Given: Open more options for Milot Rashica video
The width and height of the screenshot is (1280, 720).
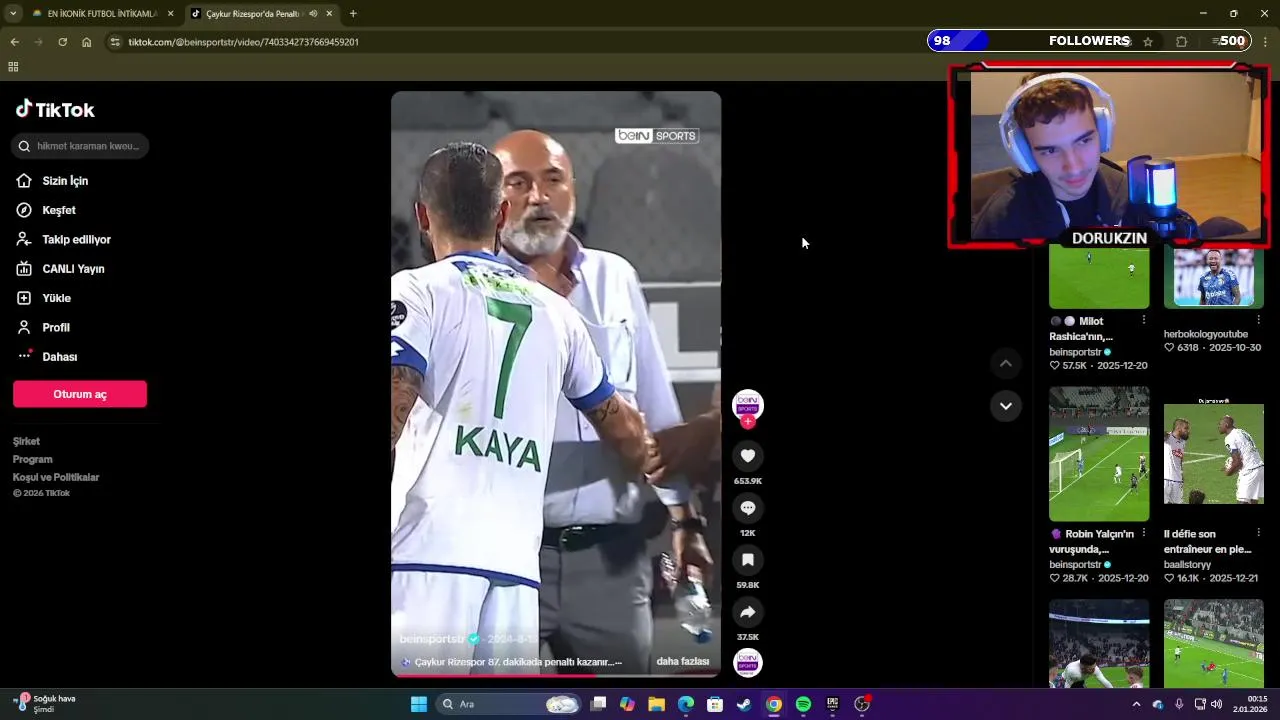Looking at the screenshot, I should coord(1144,320).
